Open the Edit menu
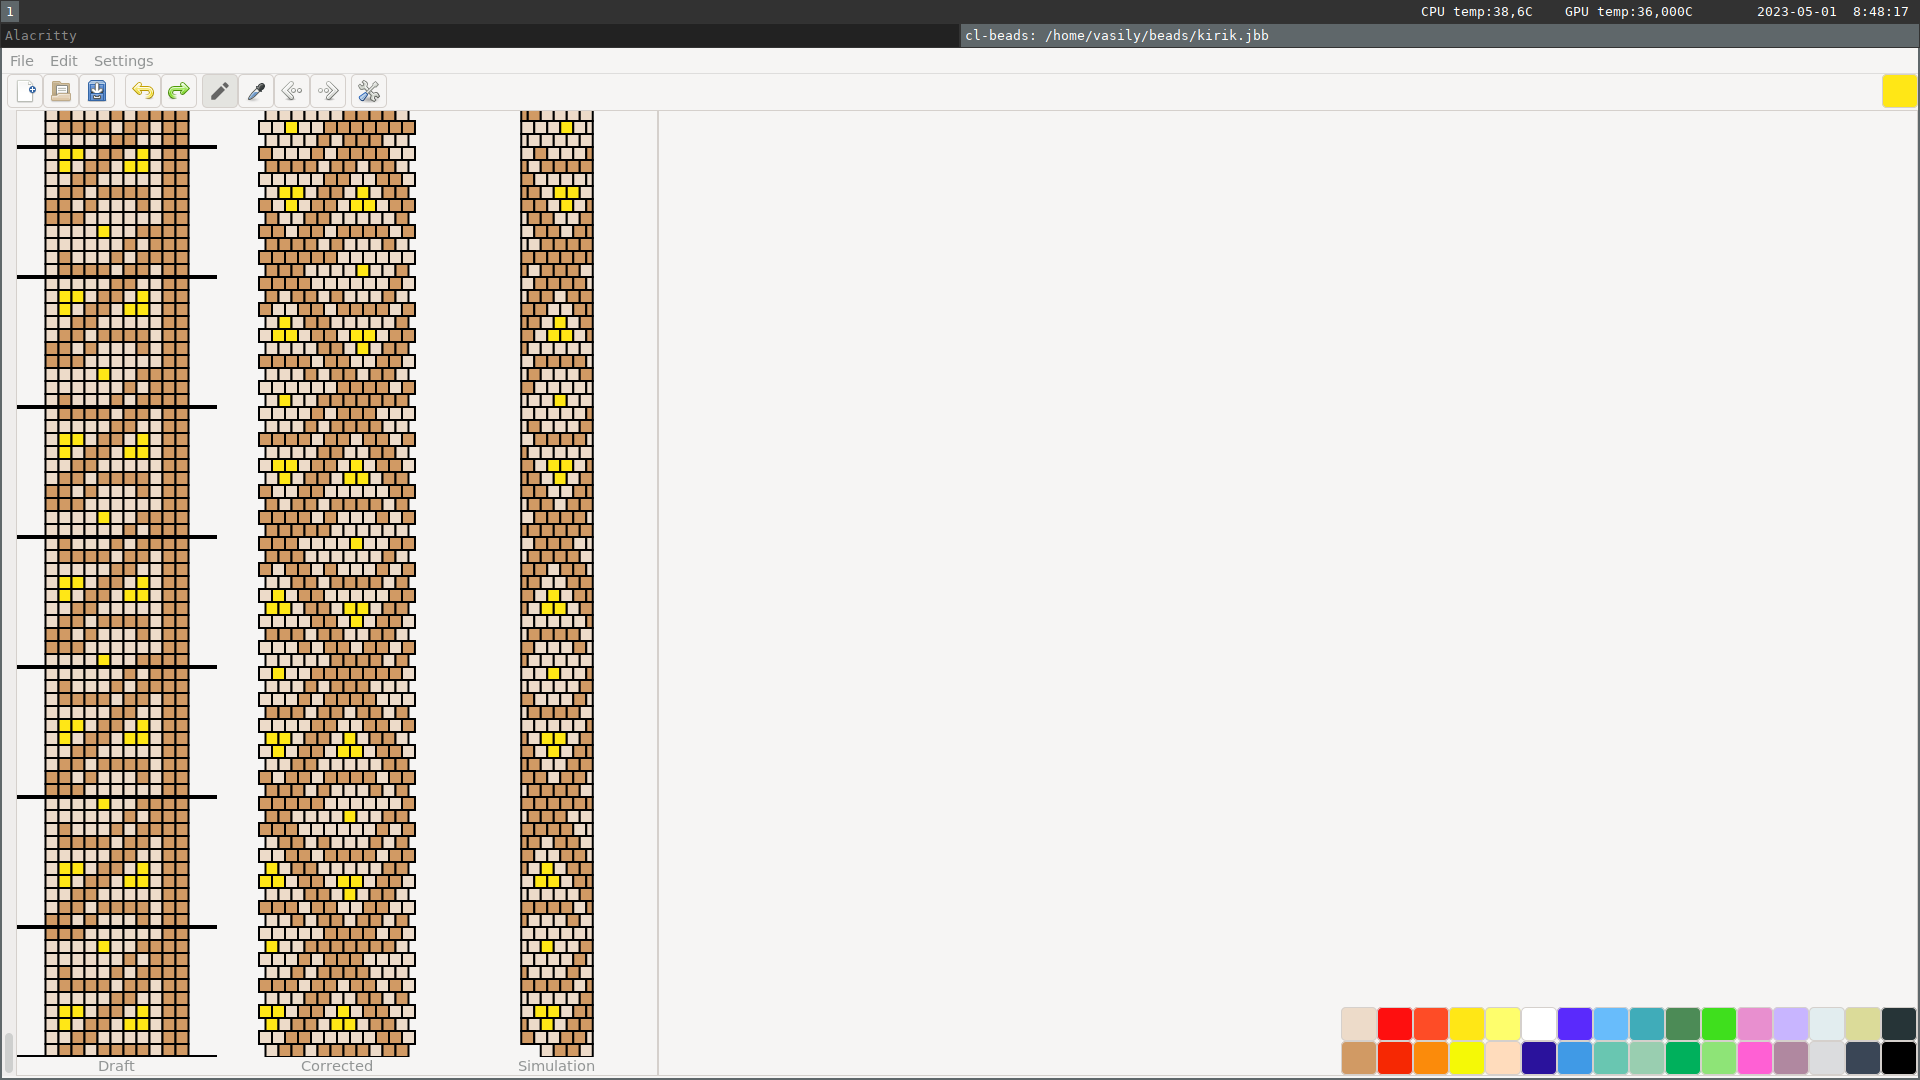The width and height of the screenshot is (1920, 1080). (x=63, y=61)
